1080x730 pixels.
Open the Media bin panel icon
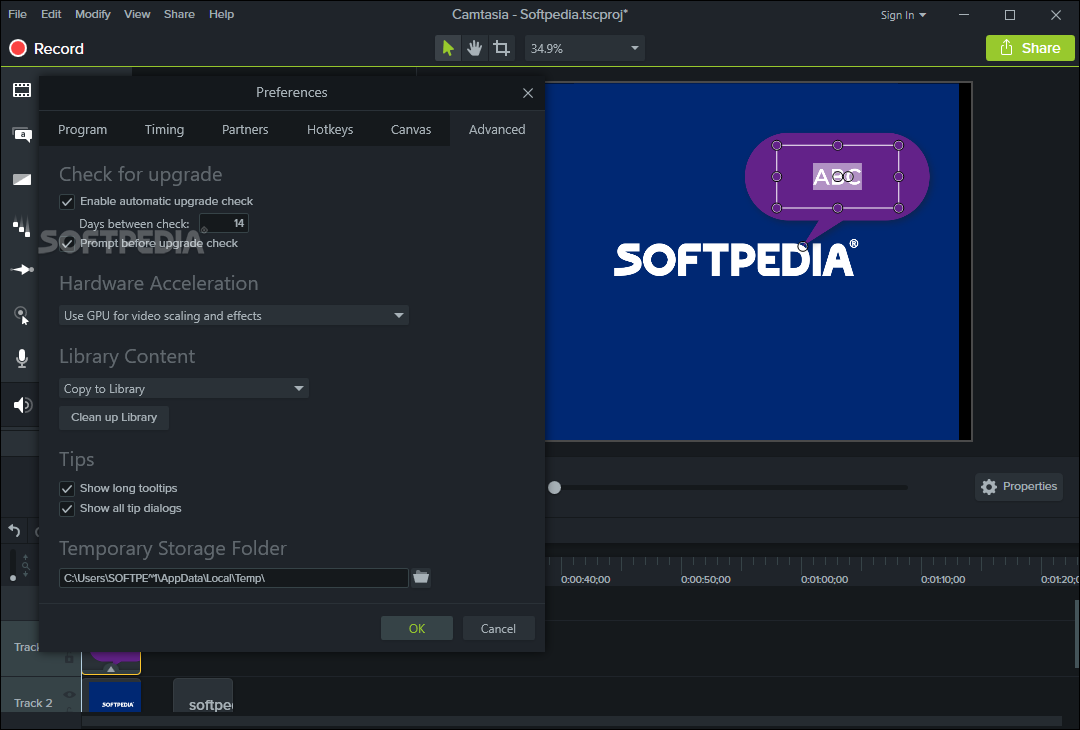(22, 90)
